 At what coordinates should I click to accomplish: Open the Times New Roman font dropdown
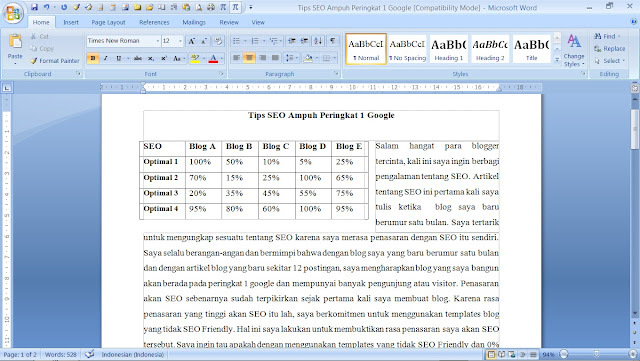coord(158,41)
